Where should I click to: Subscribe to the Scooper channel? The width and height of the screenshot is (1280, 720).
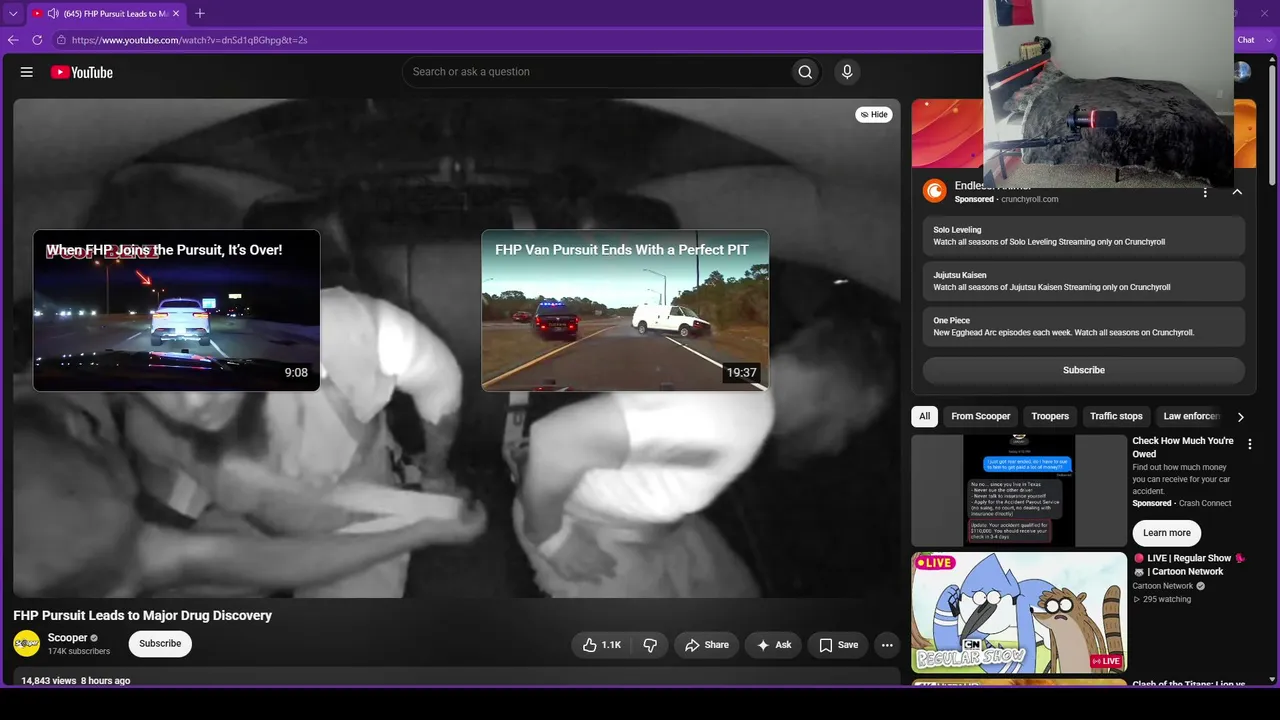(160, 643)
